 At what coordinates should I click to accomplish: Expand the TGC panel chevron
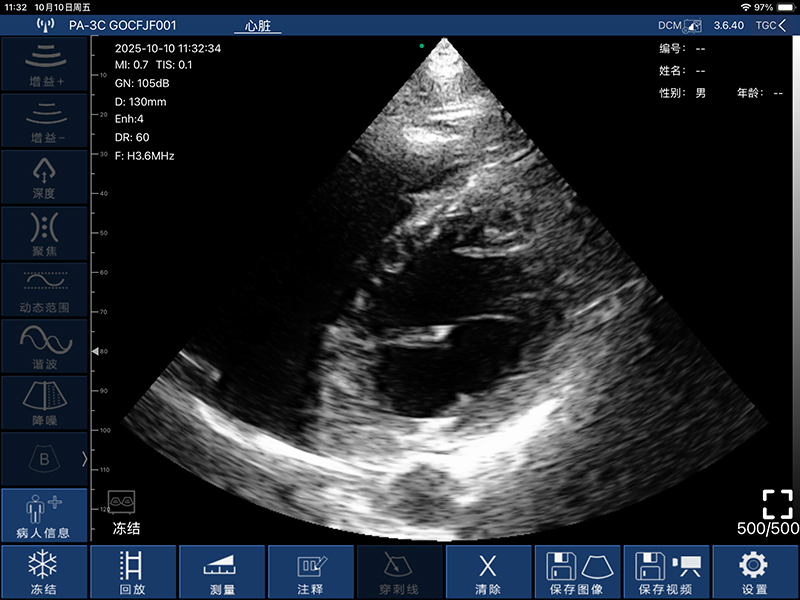(x=769, y=25)
